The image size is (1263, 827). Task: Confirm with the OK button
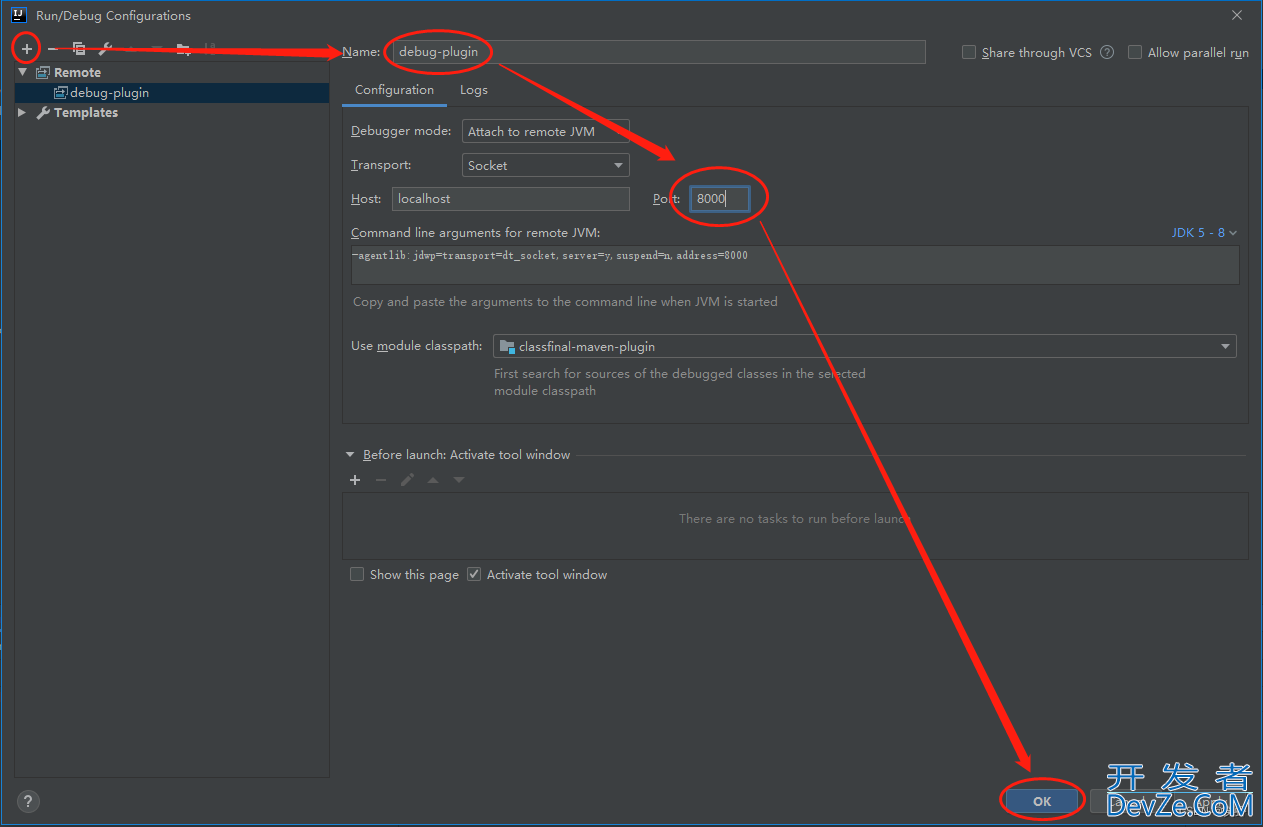tap(1042, 801)
